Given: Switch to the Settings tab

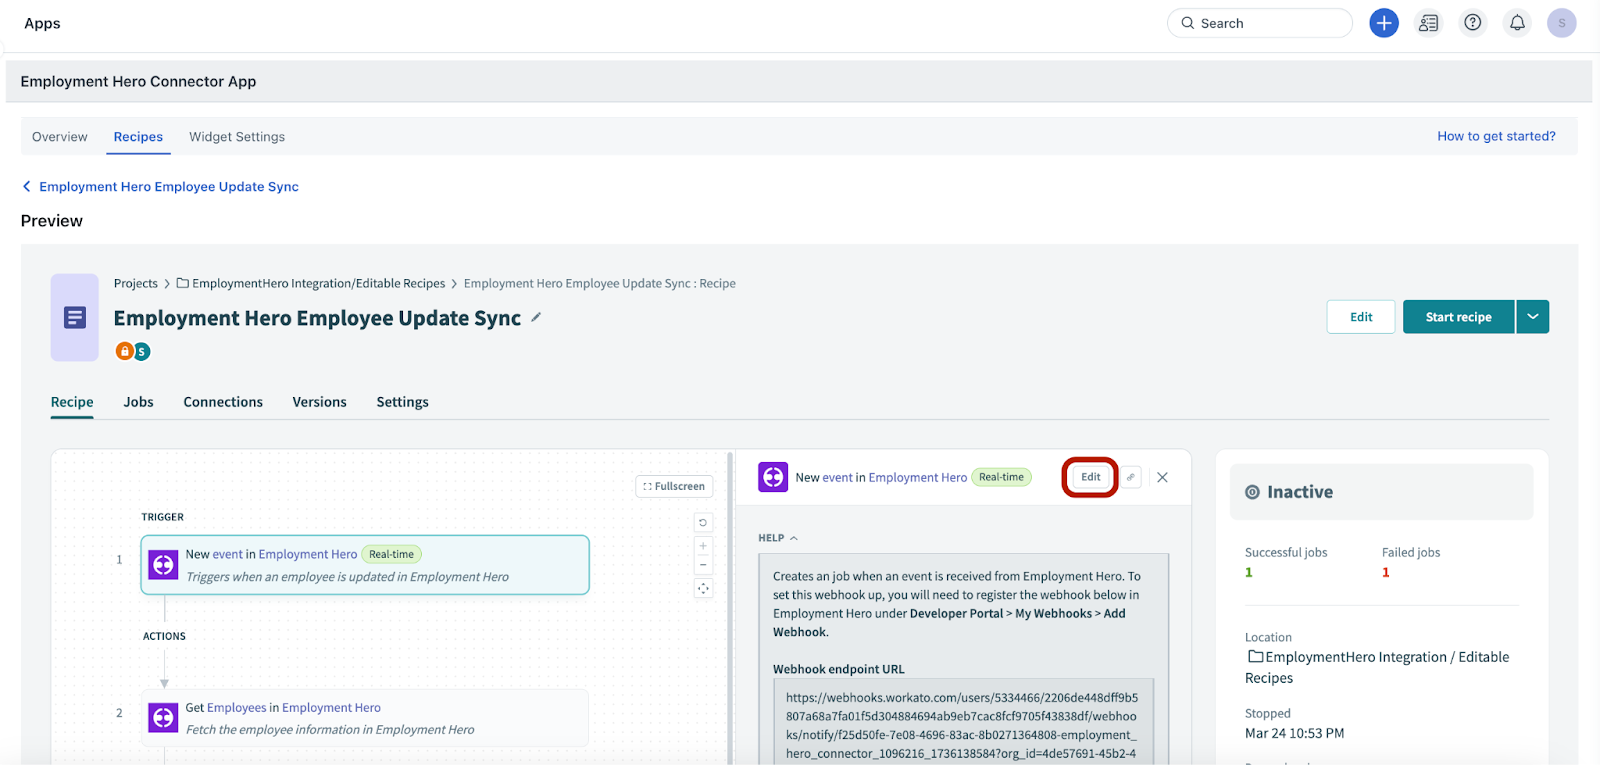Looking at the screenshot, I should pyautogui.click(x=402, y=402).
